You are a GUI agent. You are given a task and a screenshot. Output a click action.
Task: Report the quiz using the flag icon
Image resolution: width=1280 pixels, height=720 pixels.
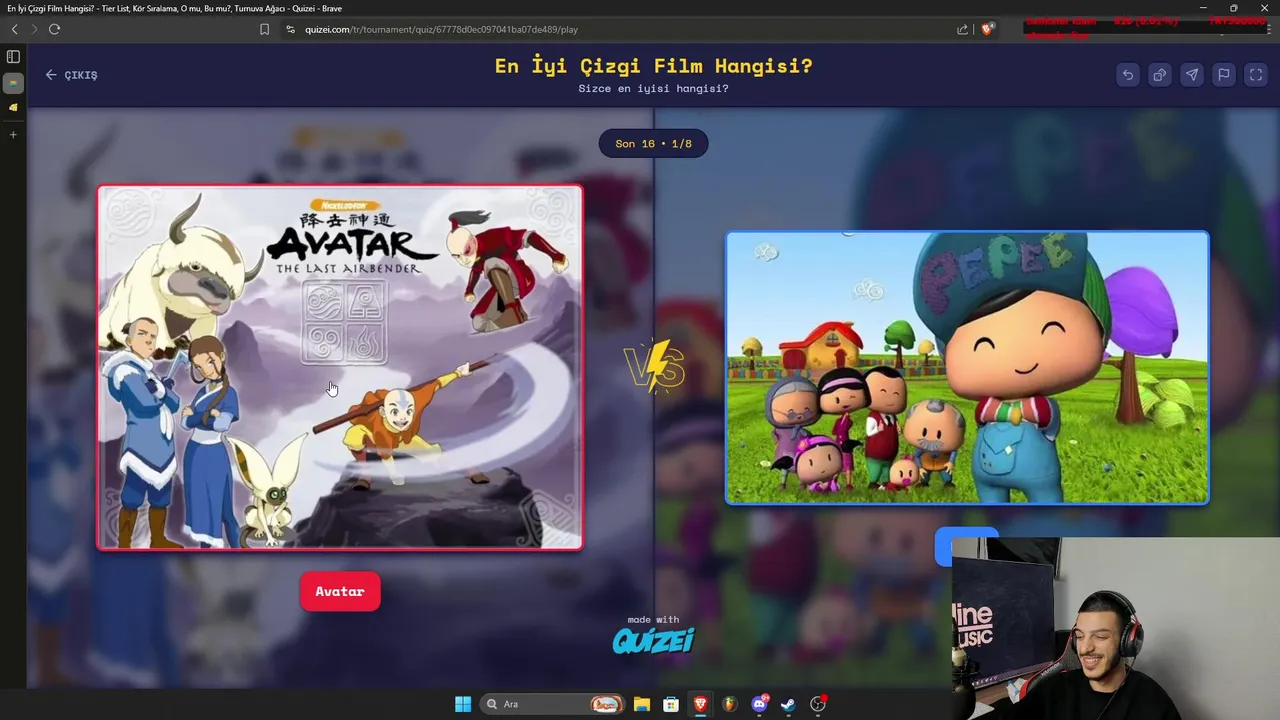click(x=1223, y=75)
